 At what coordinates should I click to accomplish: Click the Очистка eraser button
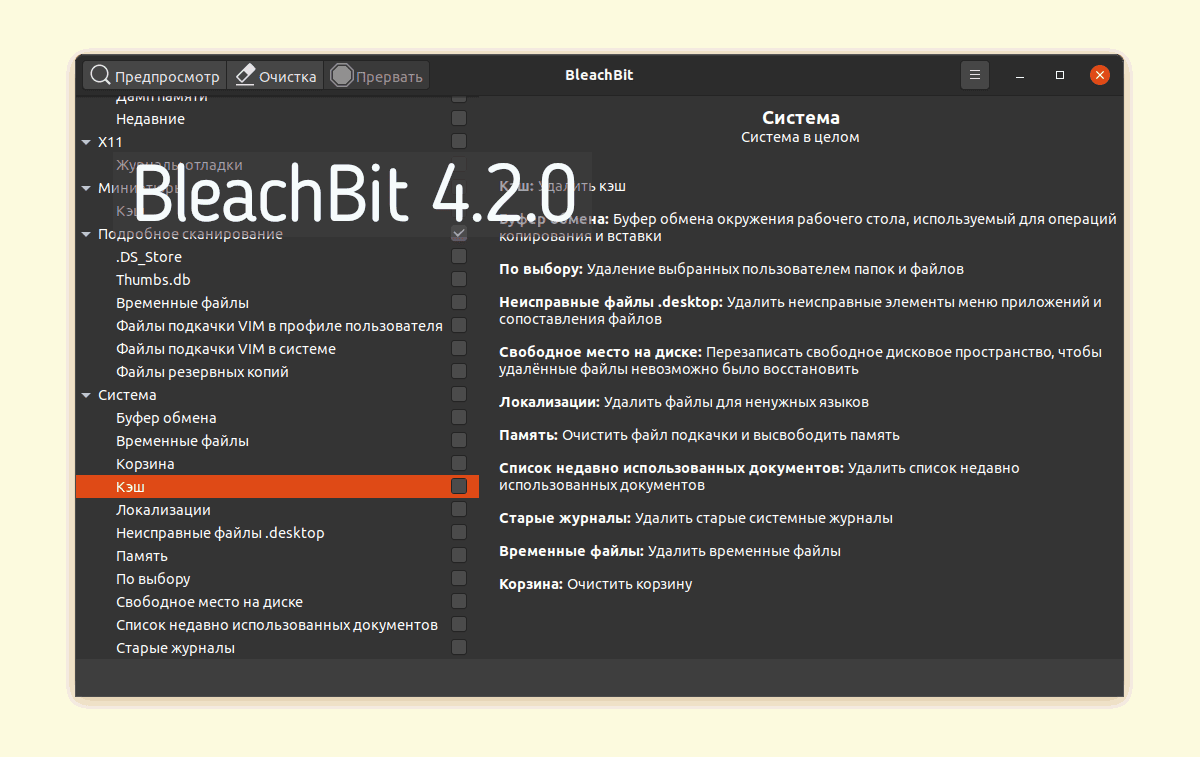pos(276,76)
